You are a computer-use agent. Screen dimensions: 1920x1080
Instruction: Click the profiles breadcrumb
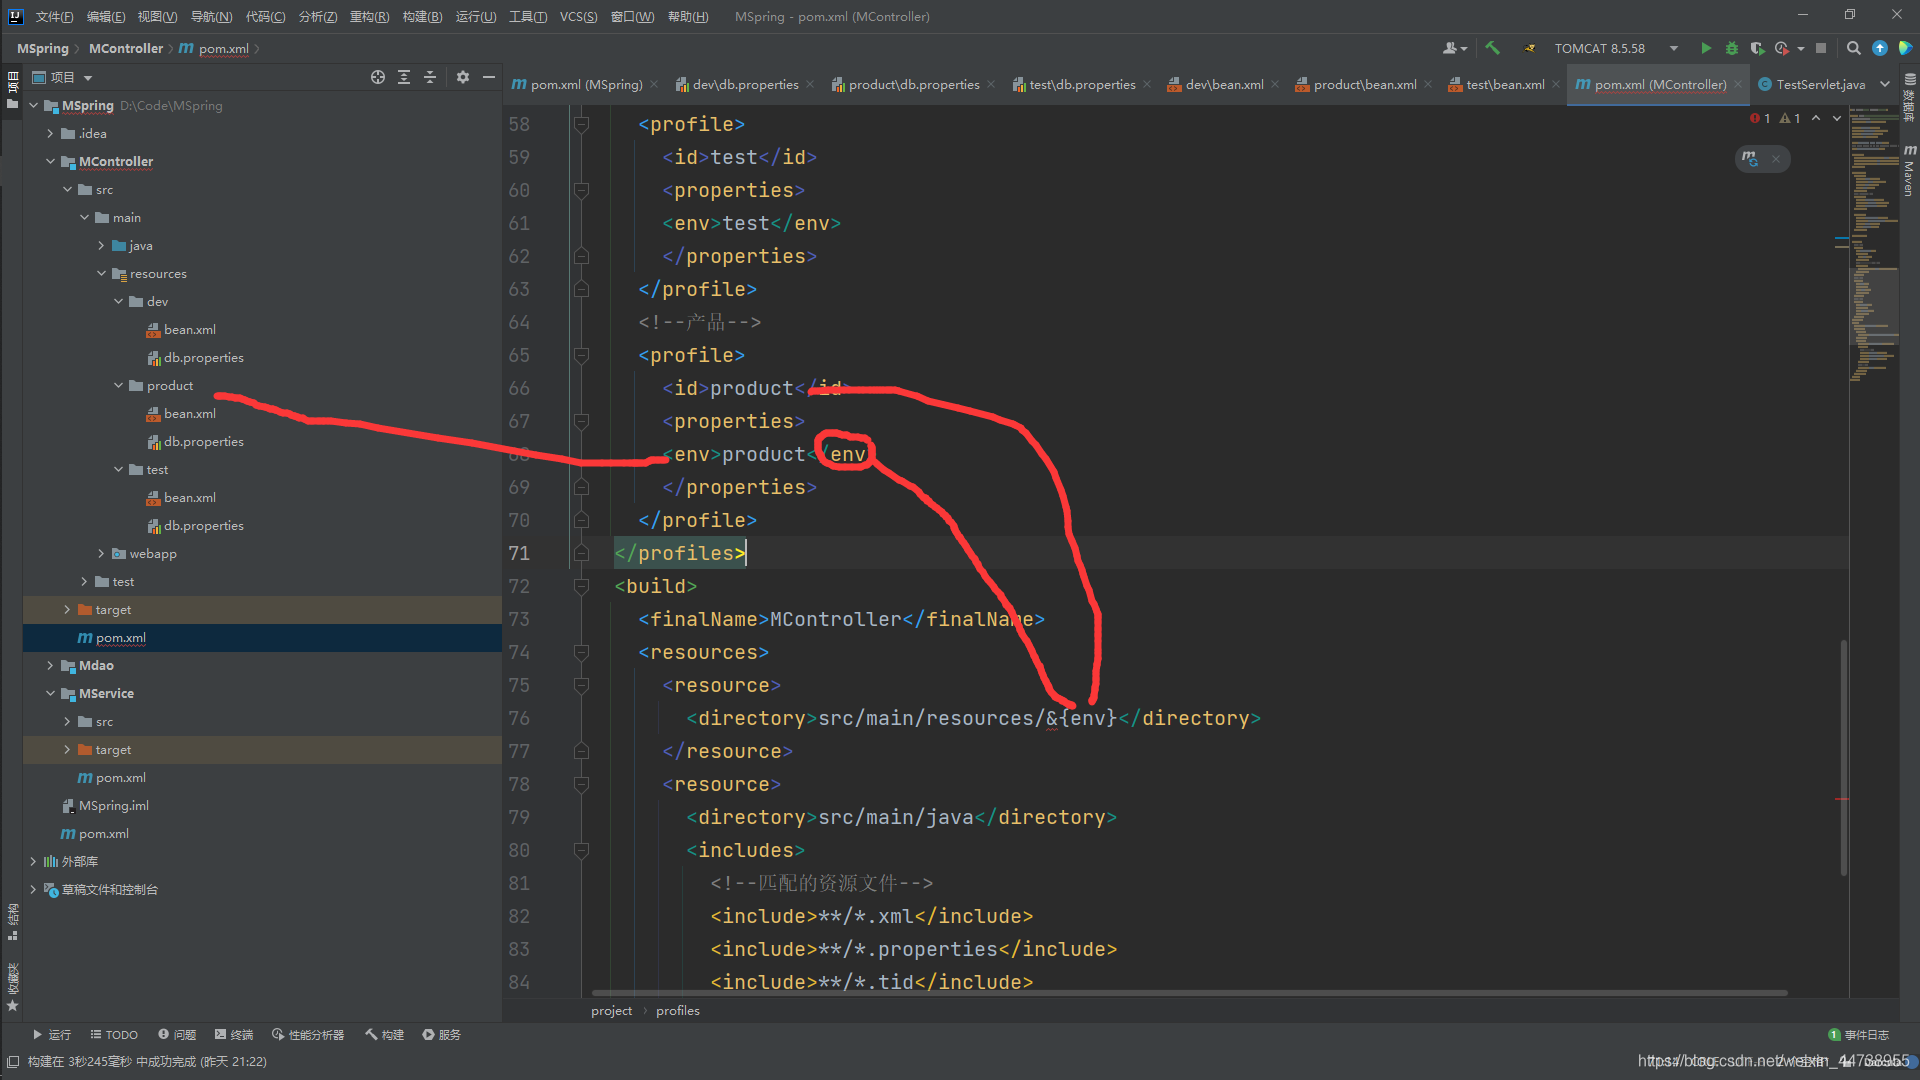(677, 1011)
